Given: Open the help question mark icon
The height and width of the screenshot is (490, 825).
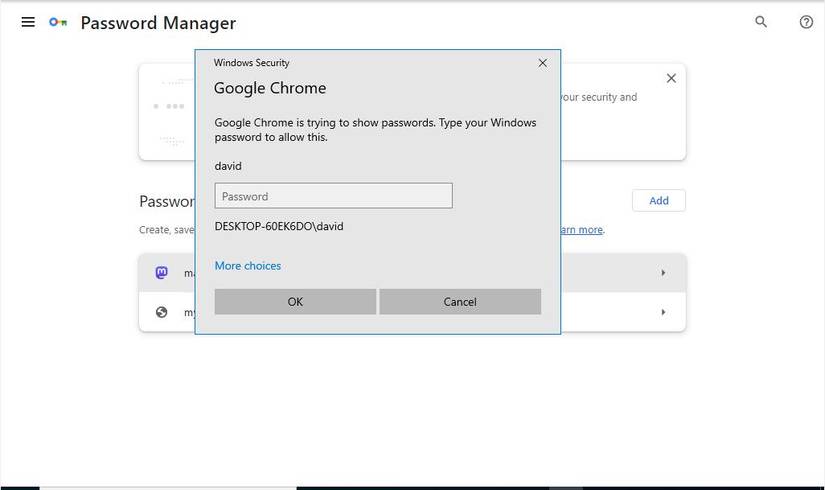Looking at the screenshot, I should 806,22.
